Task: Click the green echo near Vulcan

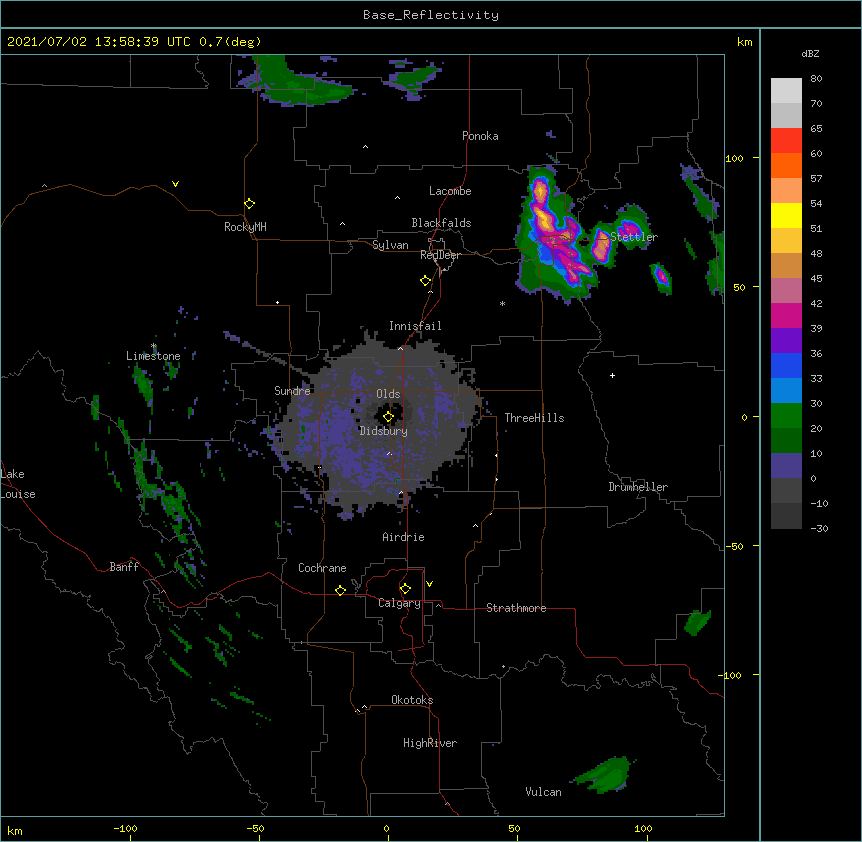Action: tap(604, 775)
